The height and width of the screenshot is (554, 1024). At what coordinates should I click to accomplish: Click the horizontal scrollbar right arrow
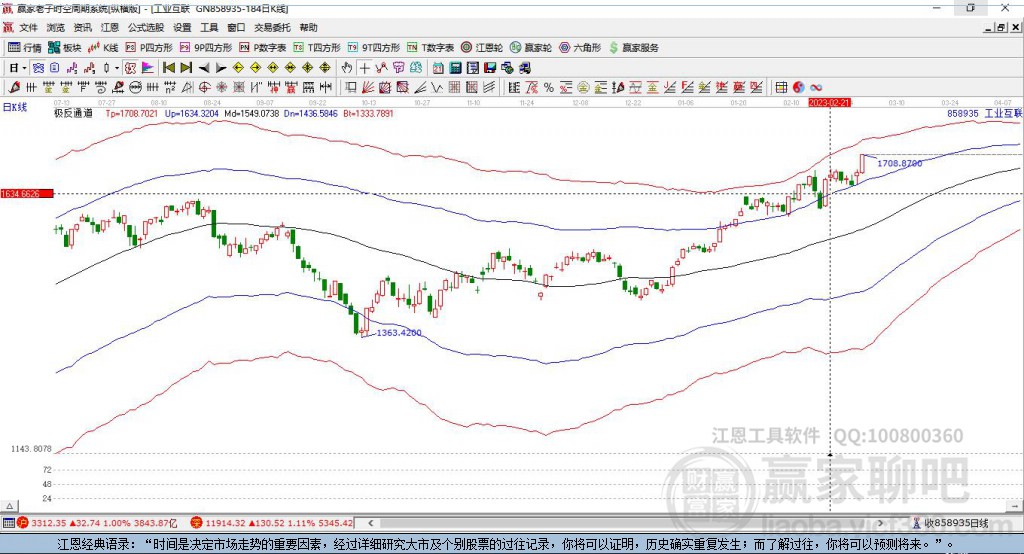click(x=880, y=523)
